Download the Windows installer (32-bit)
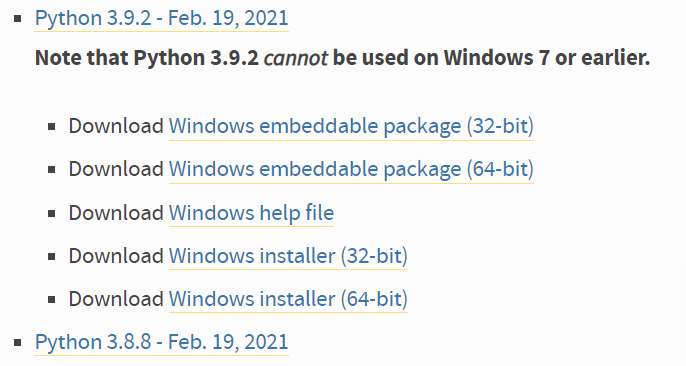The width and height of the screenshot is (686, 366). point(288,256)
